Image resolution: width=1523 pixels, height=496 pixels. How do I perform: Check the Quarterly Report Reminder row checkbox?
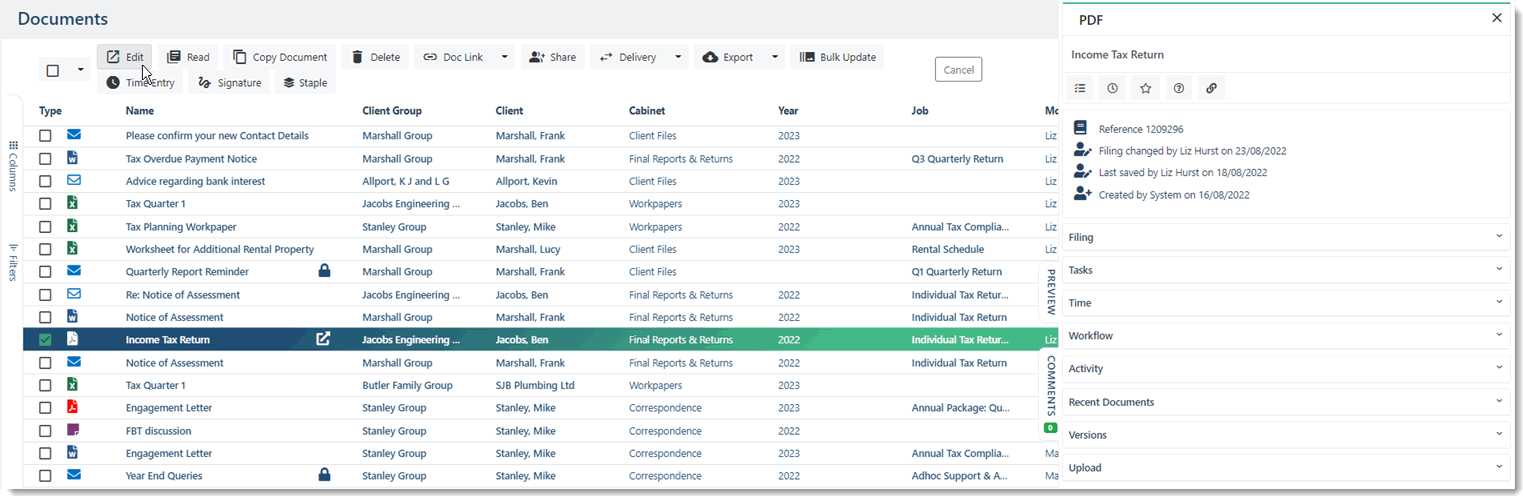point(45,272)
